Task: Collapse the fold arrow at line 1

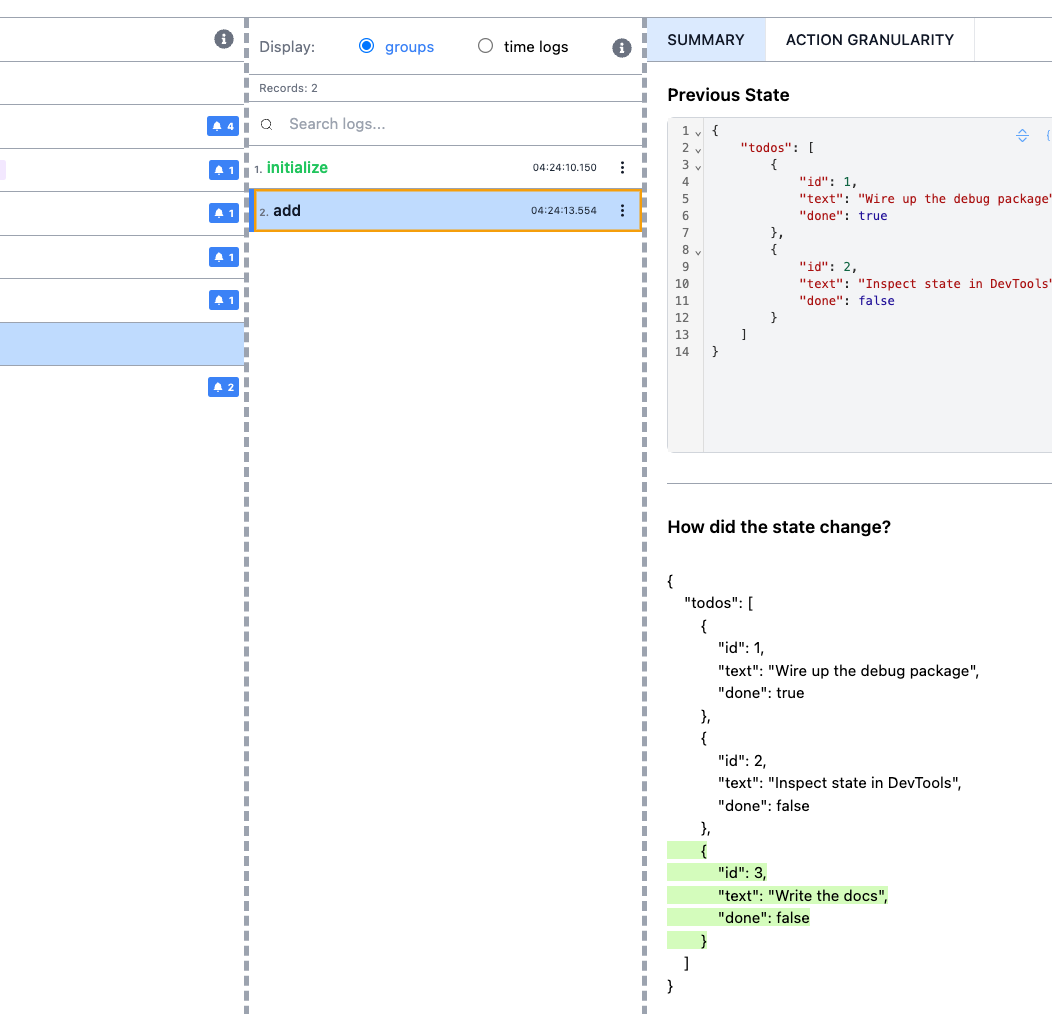Action: tap(698, 133)
